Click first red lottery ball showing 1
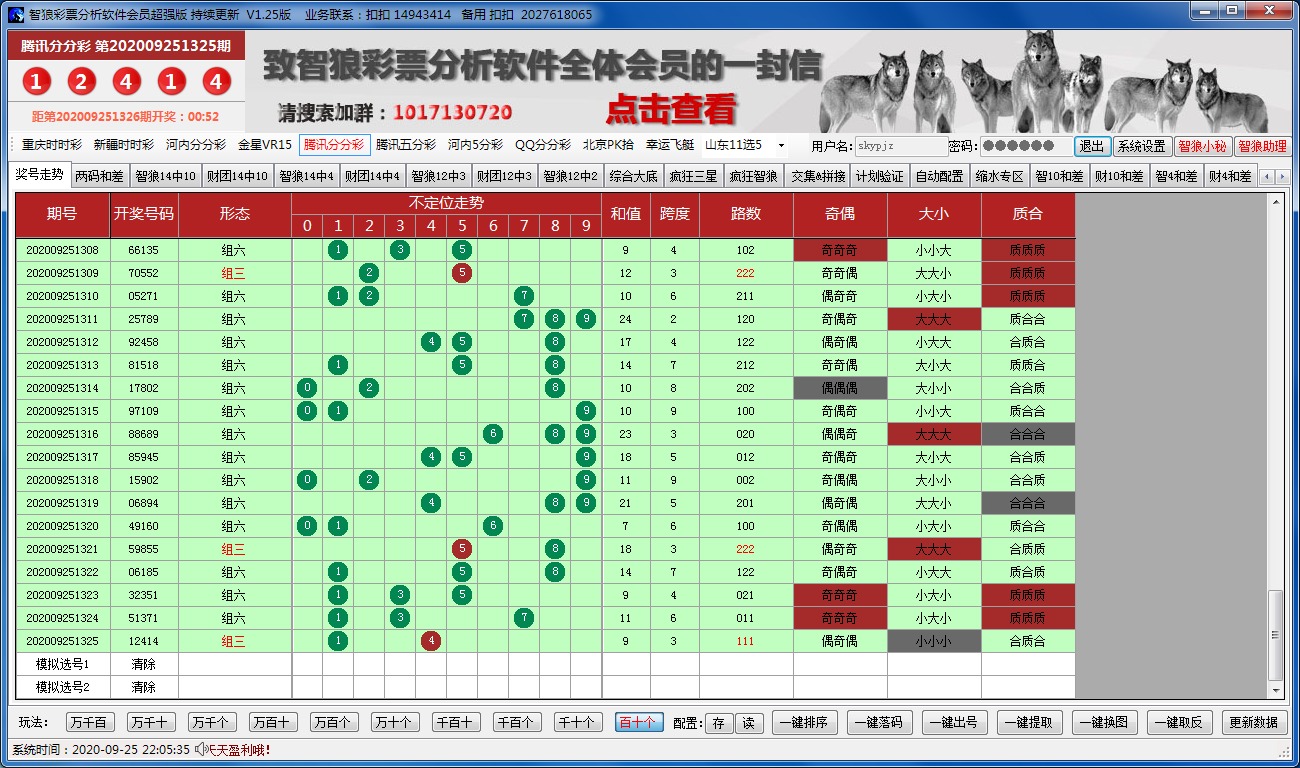 36,82
